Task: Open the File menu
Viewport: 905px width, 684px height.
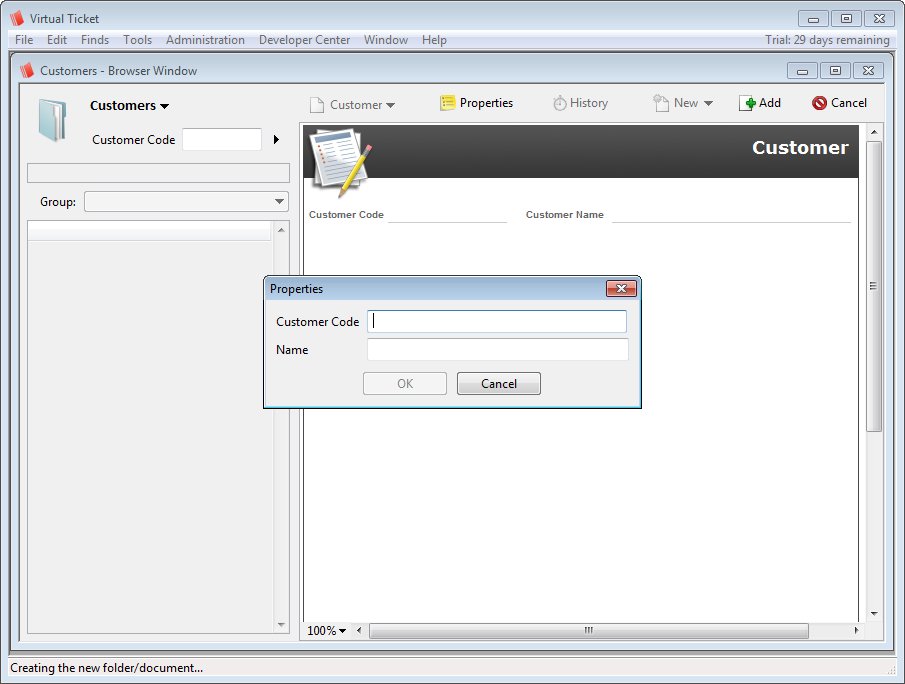Action: pyautogui.click(x=24, y=40)
